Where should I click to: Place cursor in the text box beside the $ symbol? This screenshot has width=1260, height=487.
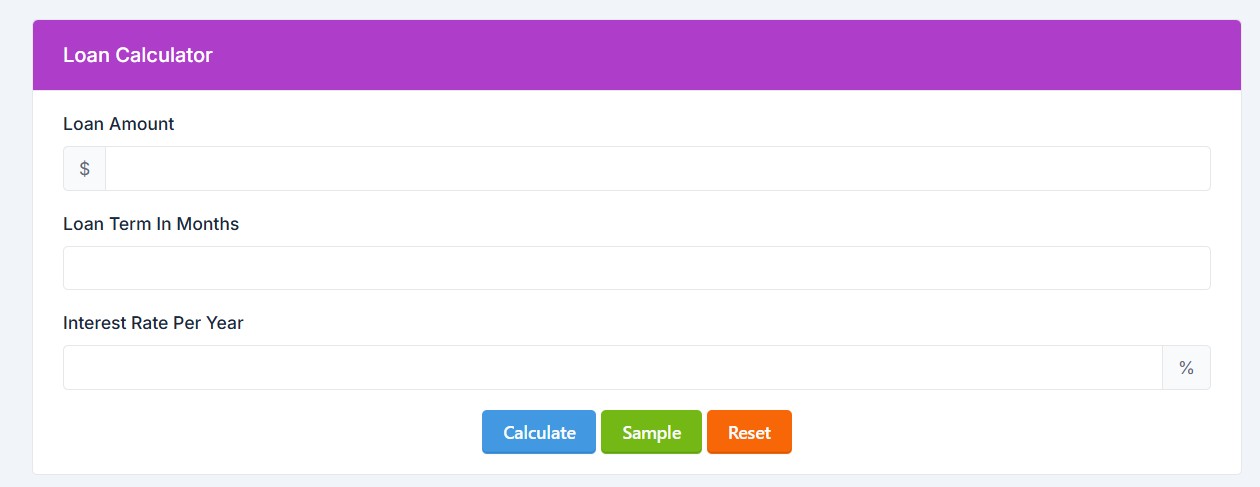tap(657, 168)
